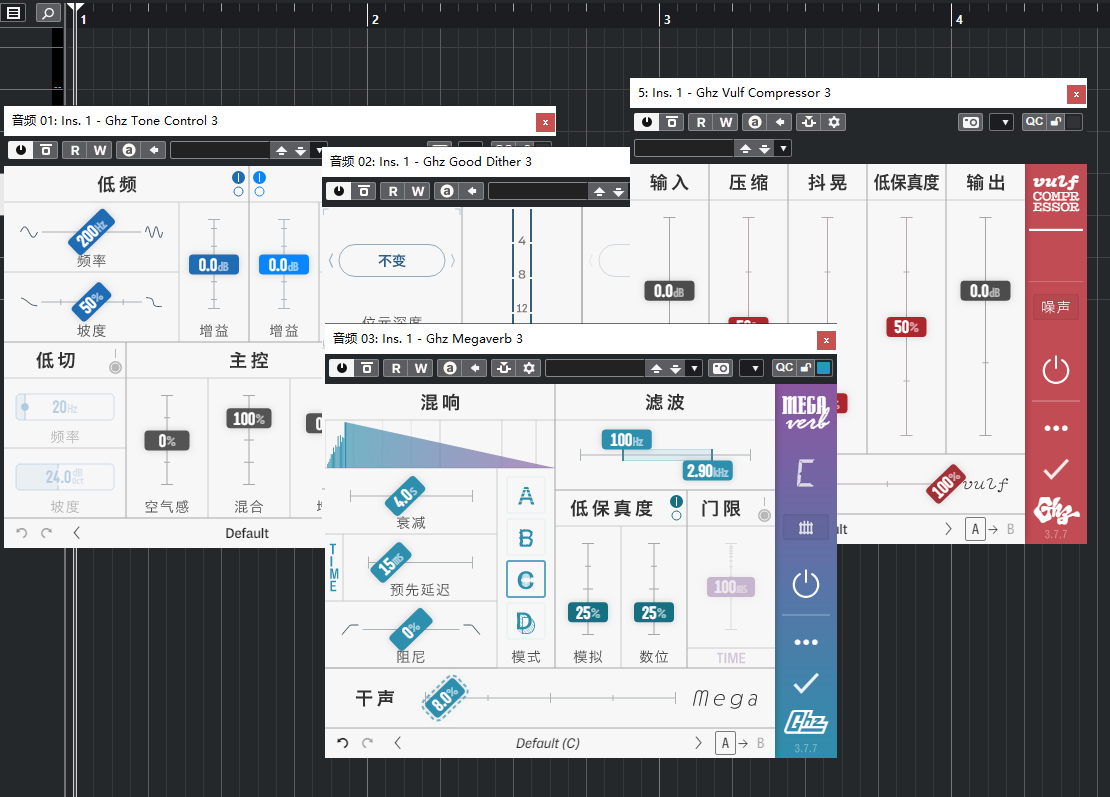Toggle Tone Control plugin bypass power button
The width and height of the screenshot is (1110, 797).
pyautogui.click(x=20, y=150)
